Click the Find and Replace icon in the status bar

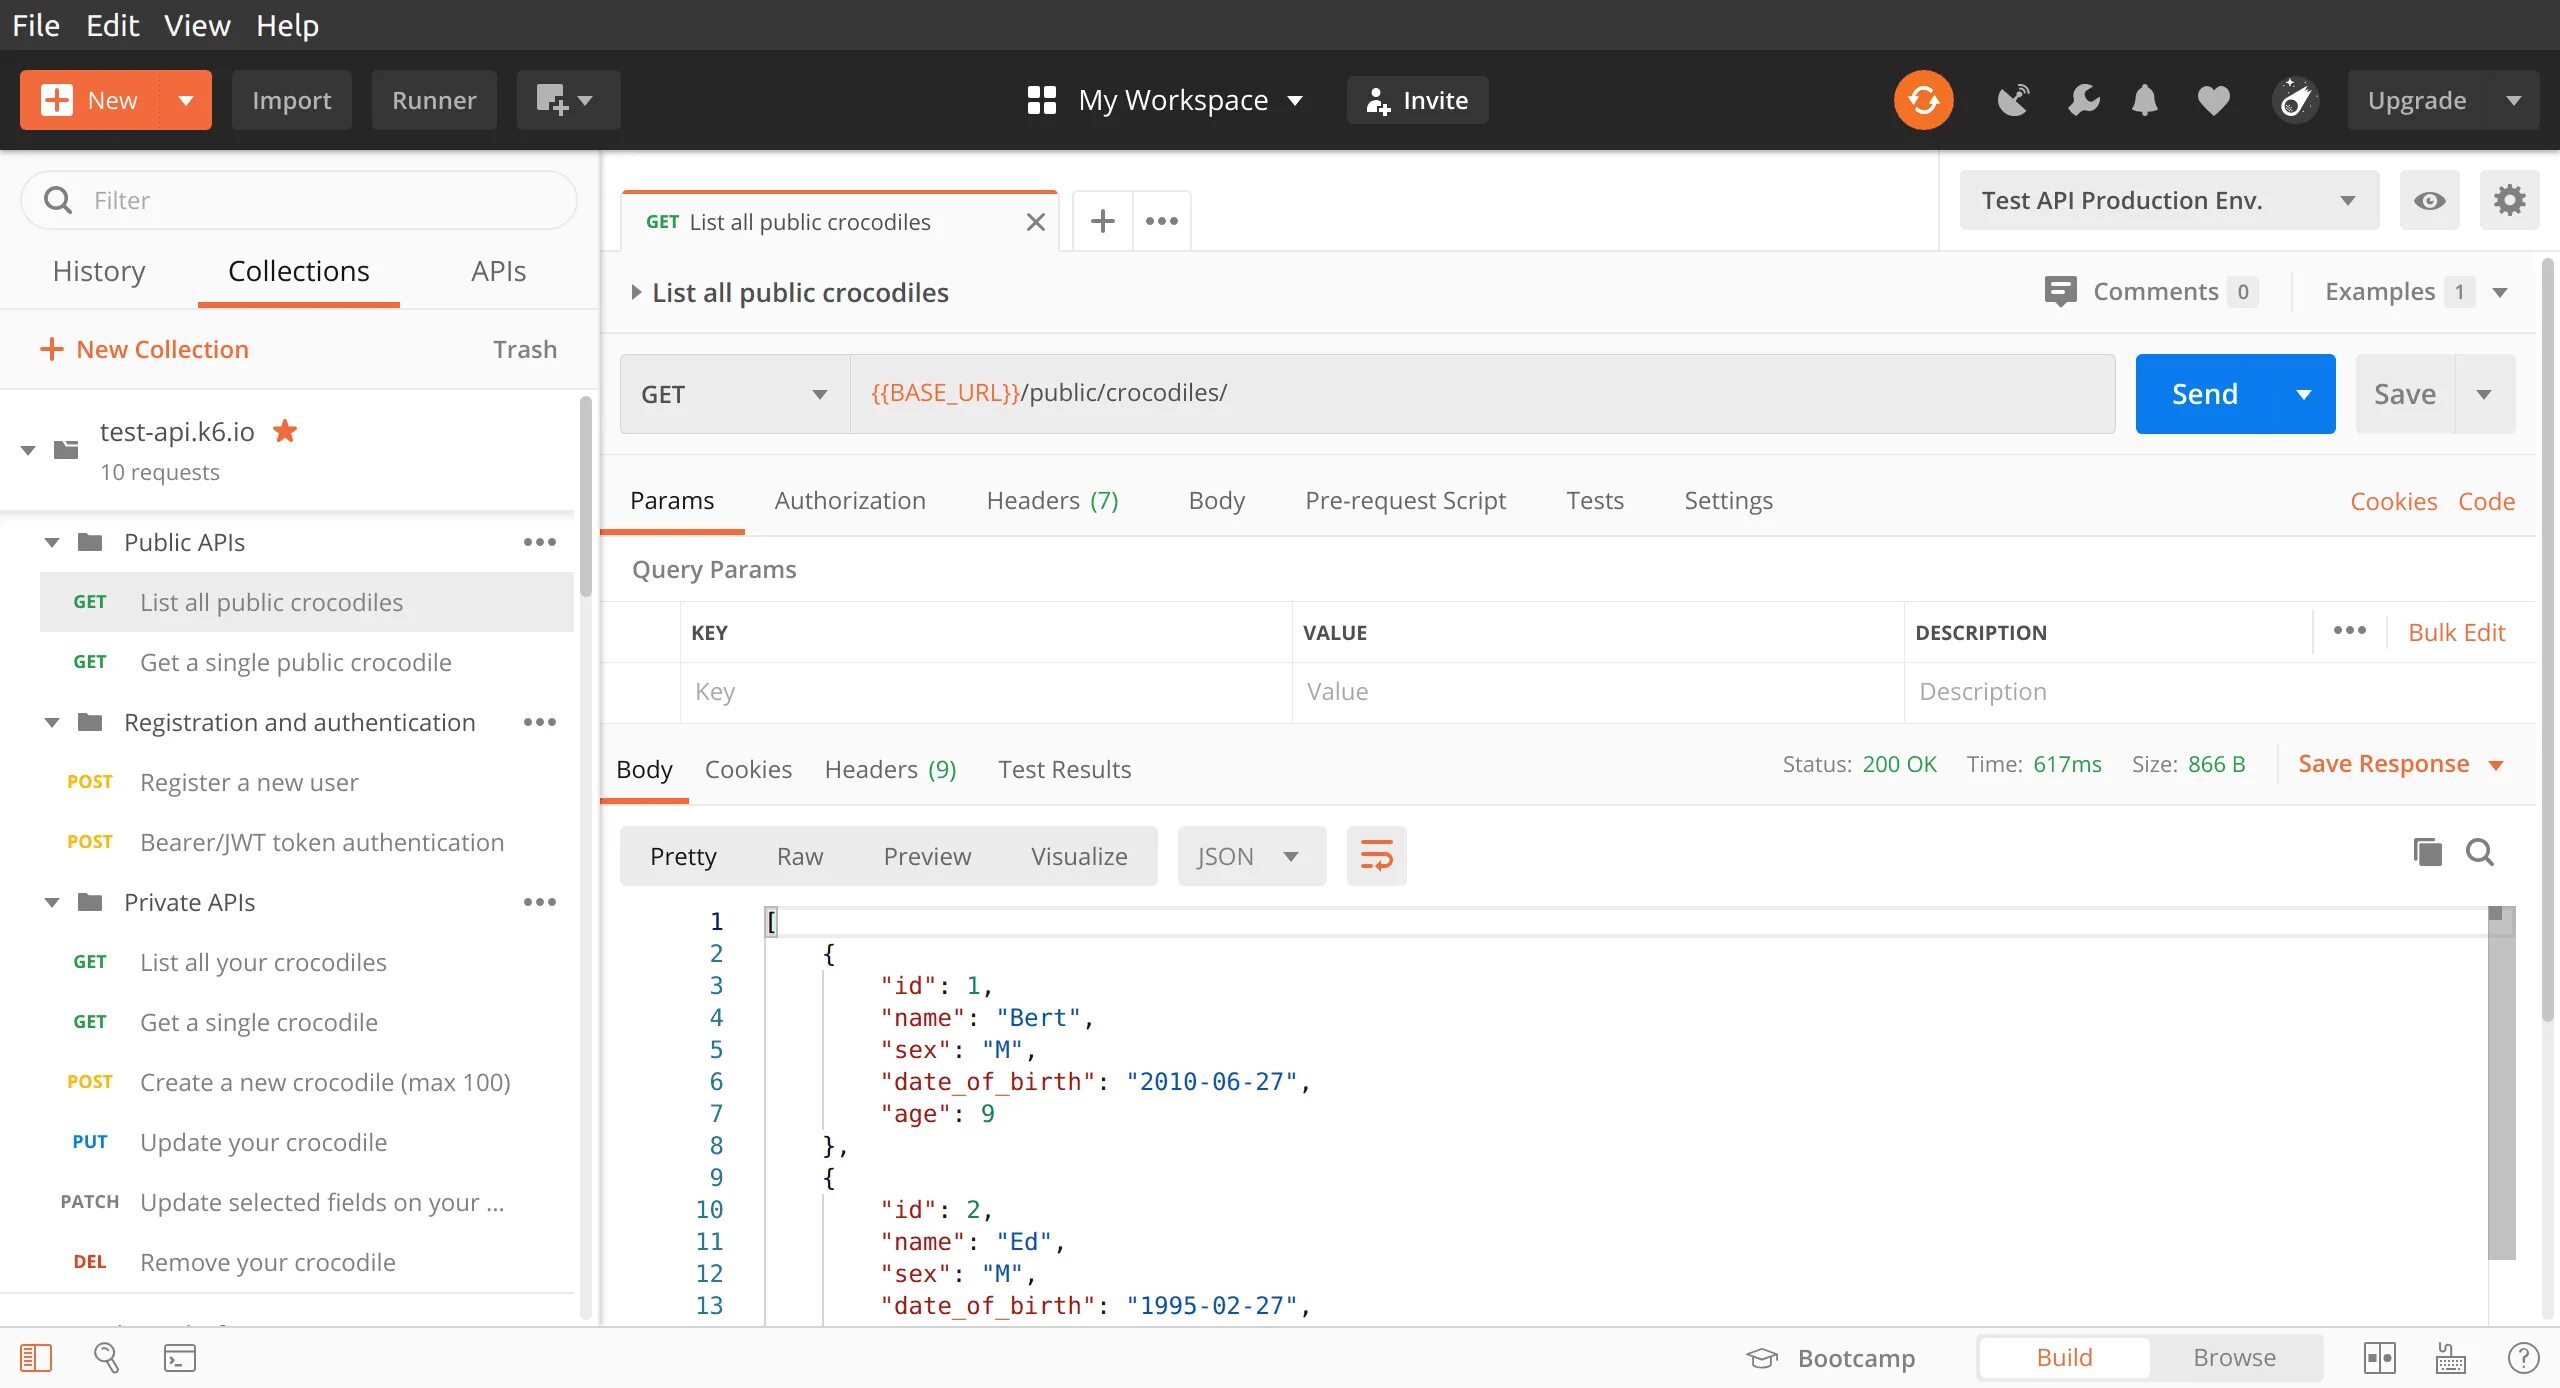click(106, 1358)
